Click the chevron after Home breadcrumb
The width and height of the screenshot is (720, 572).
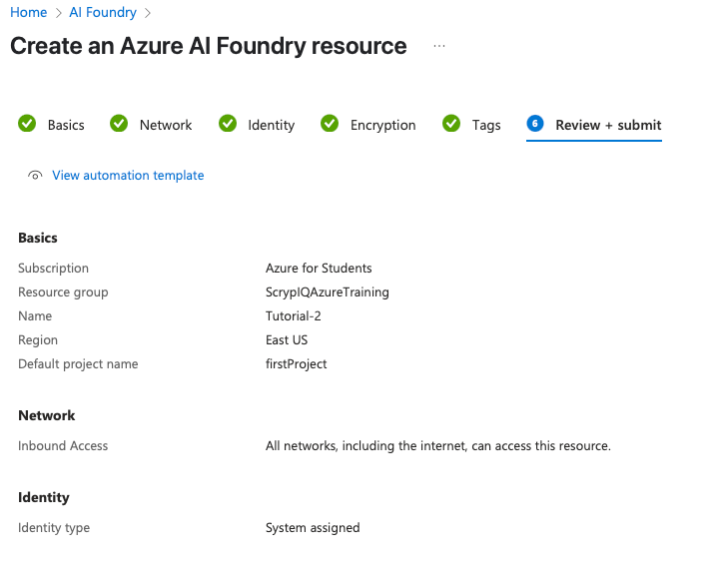(x=58, y=13)
